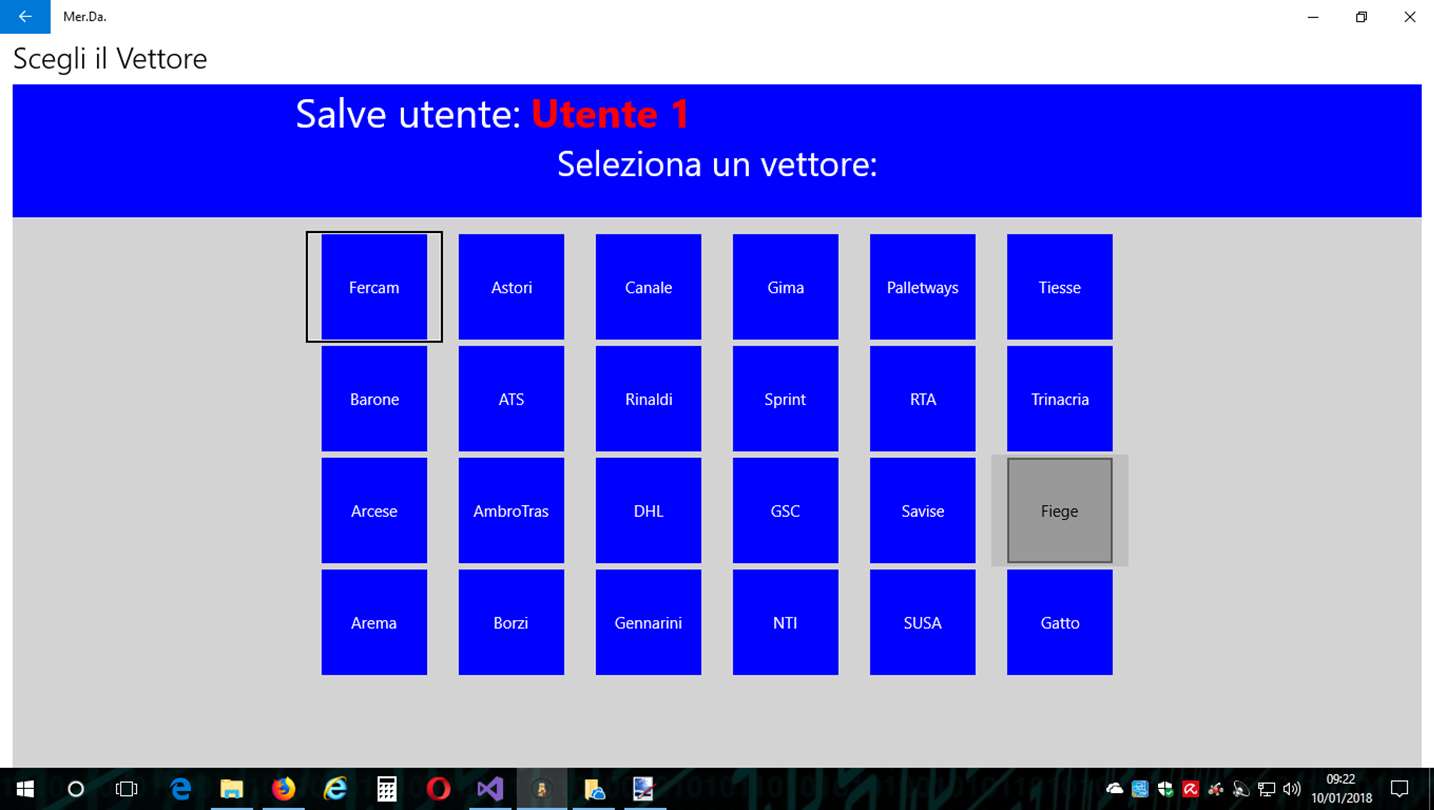The height and width of the screenshot is (810, 1434).
Task: Launch Firefox from taskbar
Action: [284, 789]
